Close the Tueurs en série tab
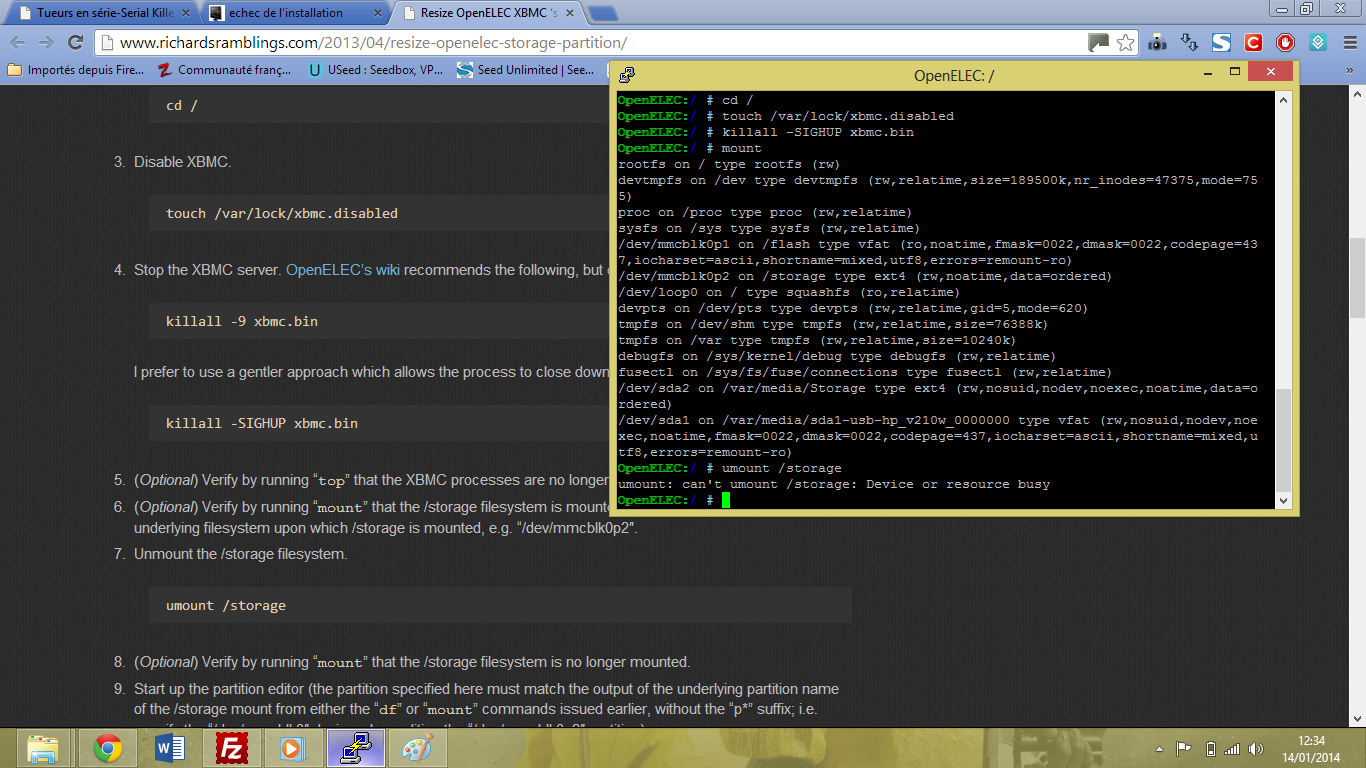The height and width of the screenshot is (768, 1366). pyautogui.click(x=185, y=14)
